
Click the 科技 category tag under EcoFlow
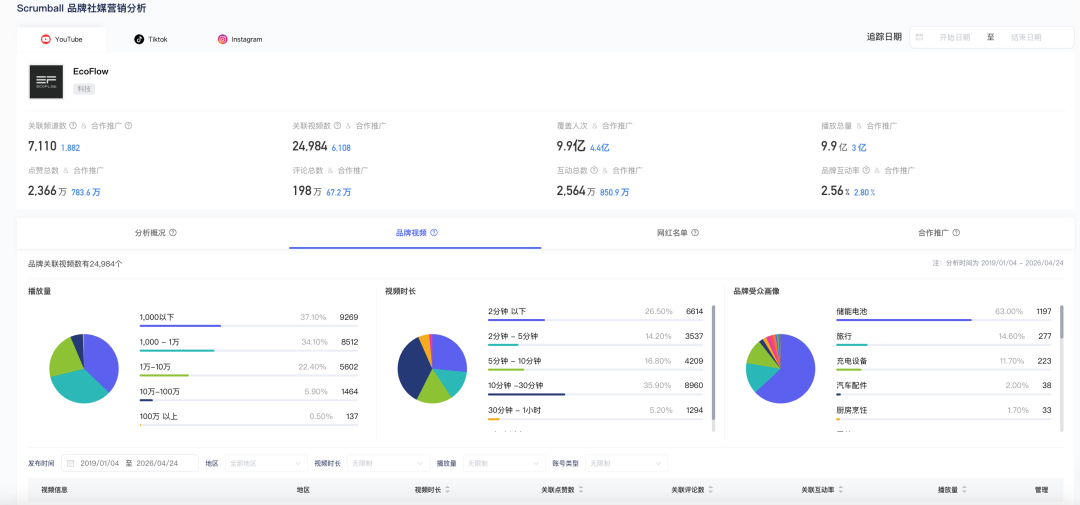coord(84,89)
